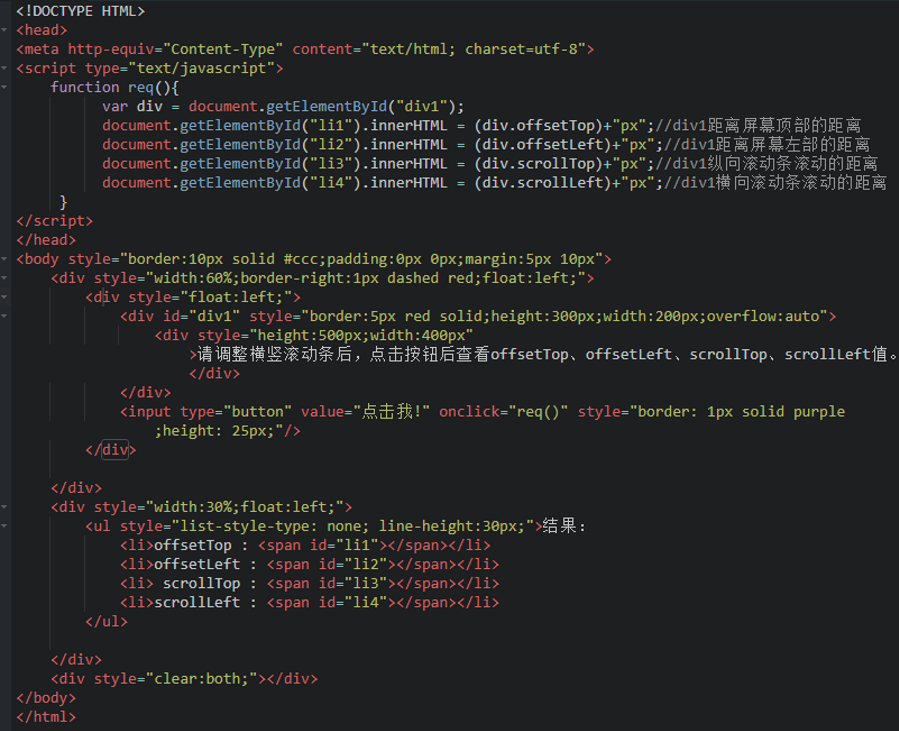Click value="点击我!" attribute
This screenshot has width=899, height=731.
tap(365, 412)
